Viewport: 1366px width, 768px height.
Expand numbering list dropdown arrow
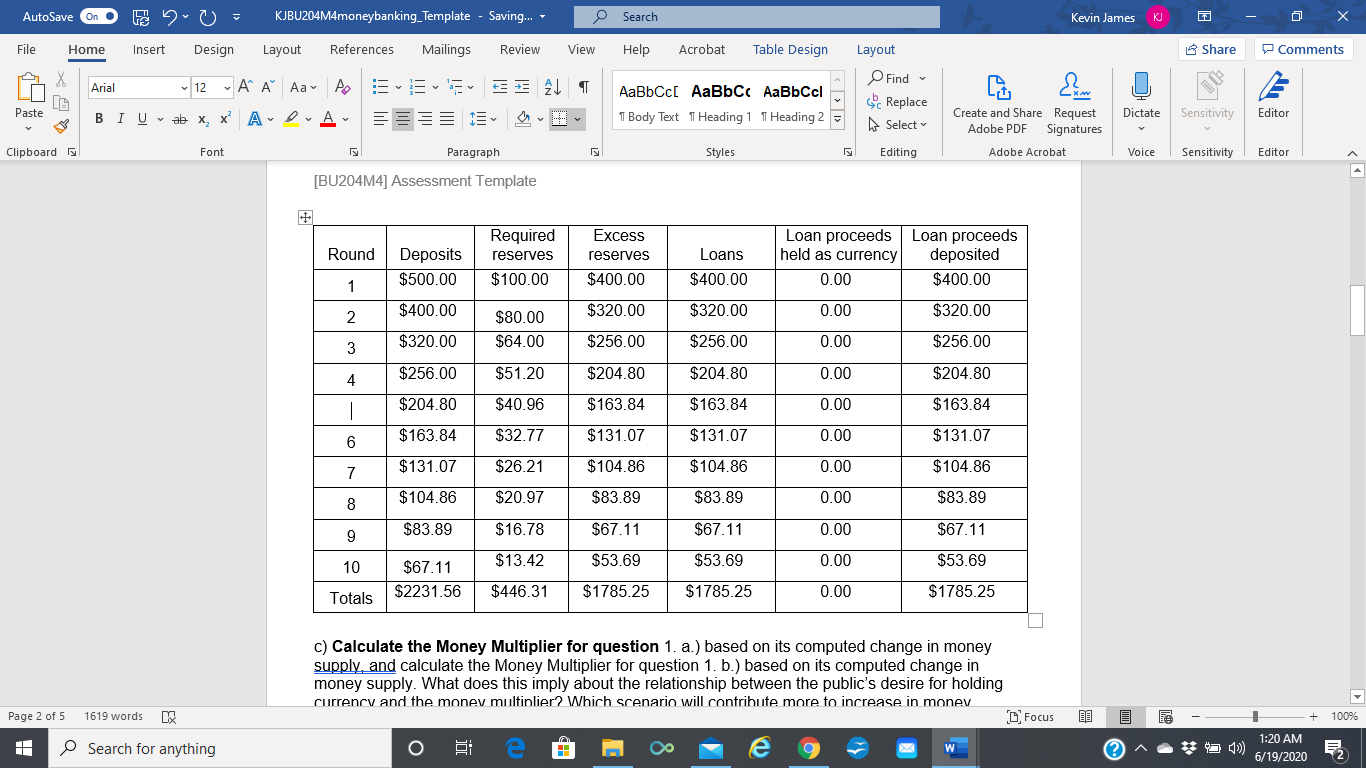point(437,88)
